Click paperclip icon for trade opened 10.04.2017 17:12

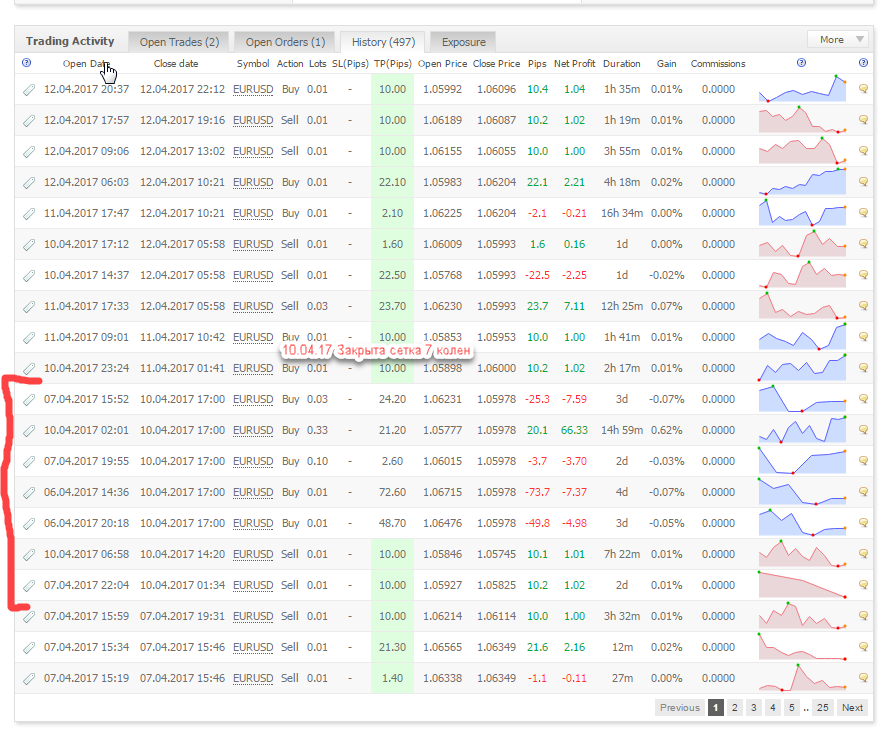point(29,244)
